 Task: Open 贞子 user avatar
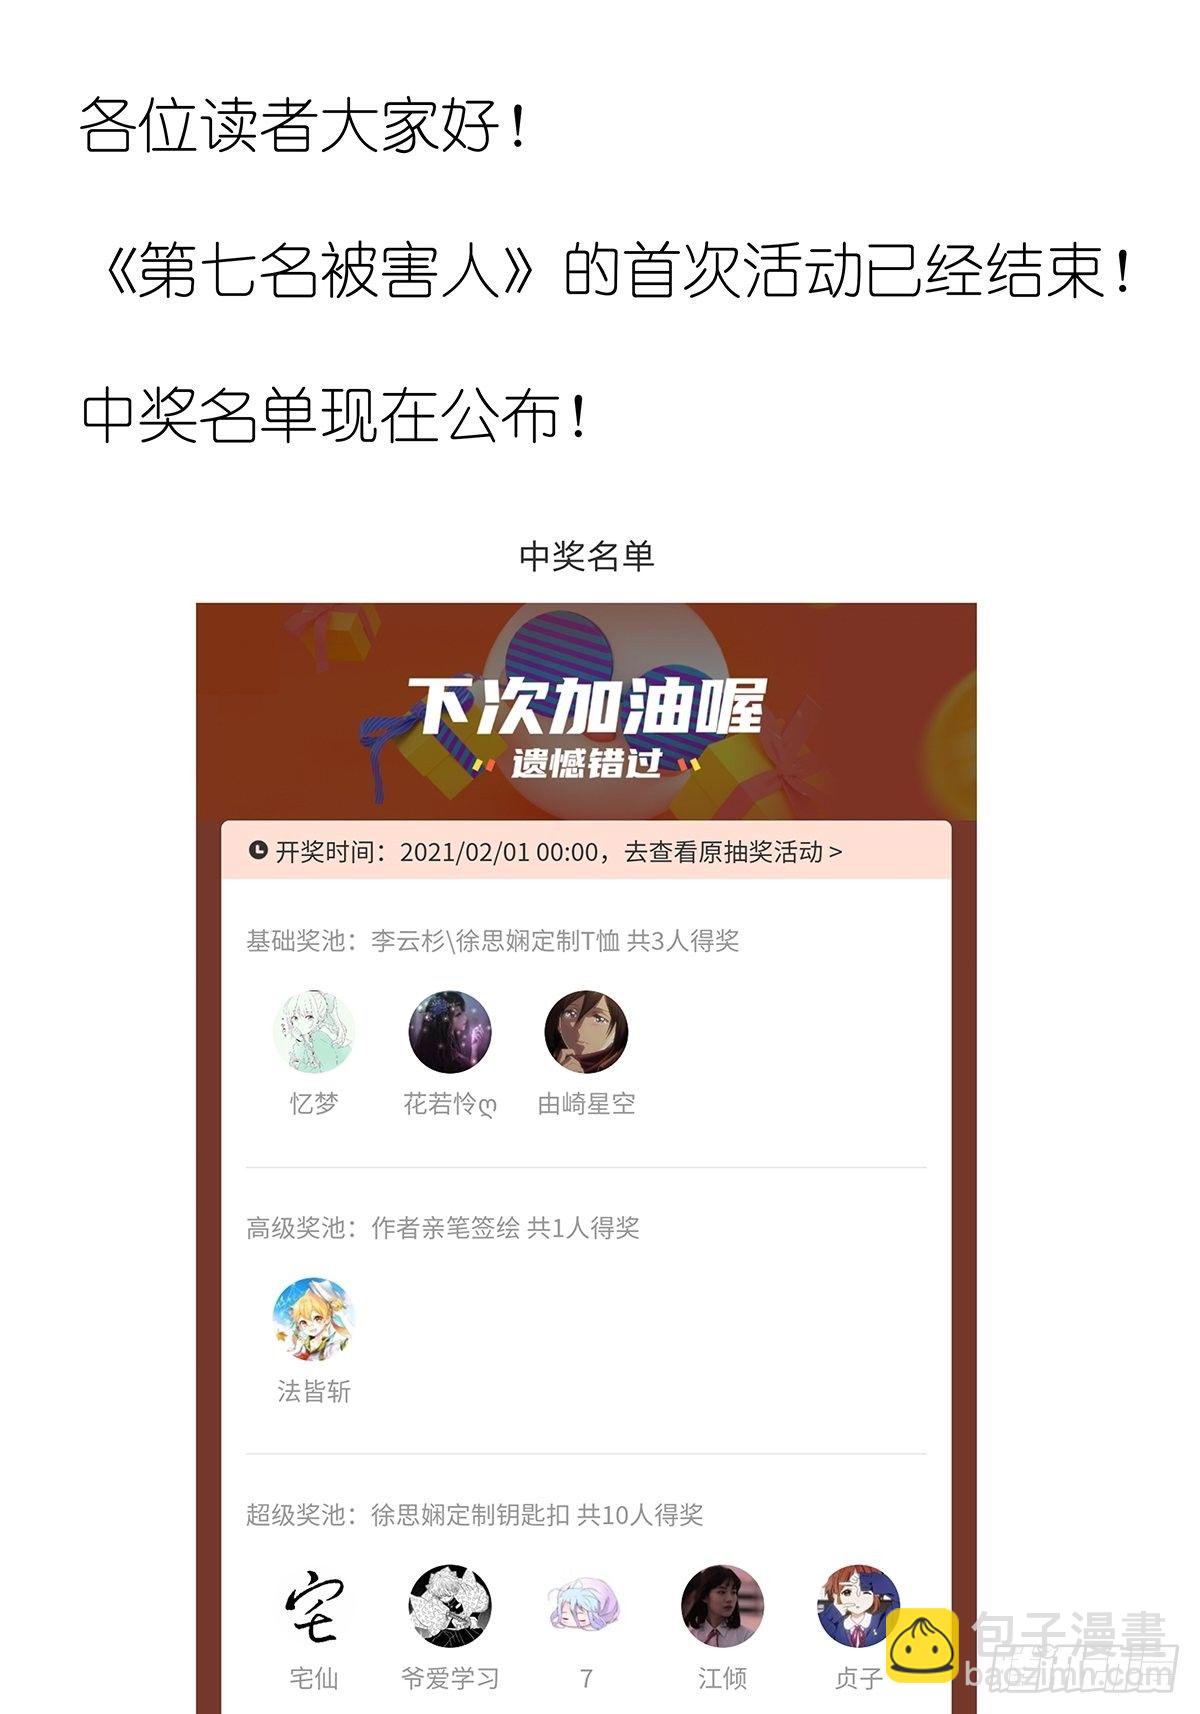[858, 1606]
